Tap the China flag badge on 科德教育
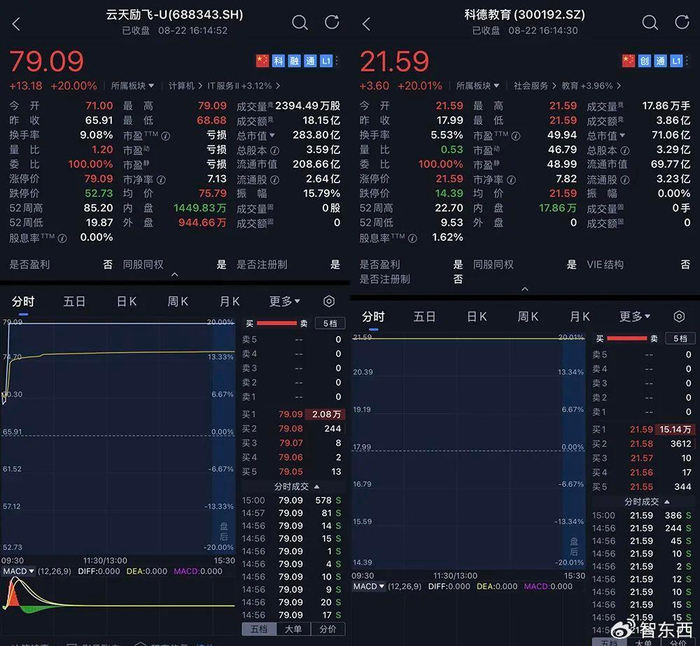 629,61
